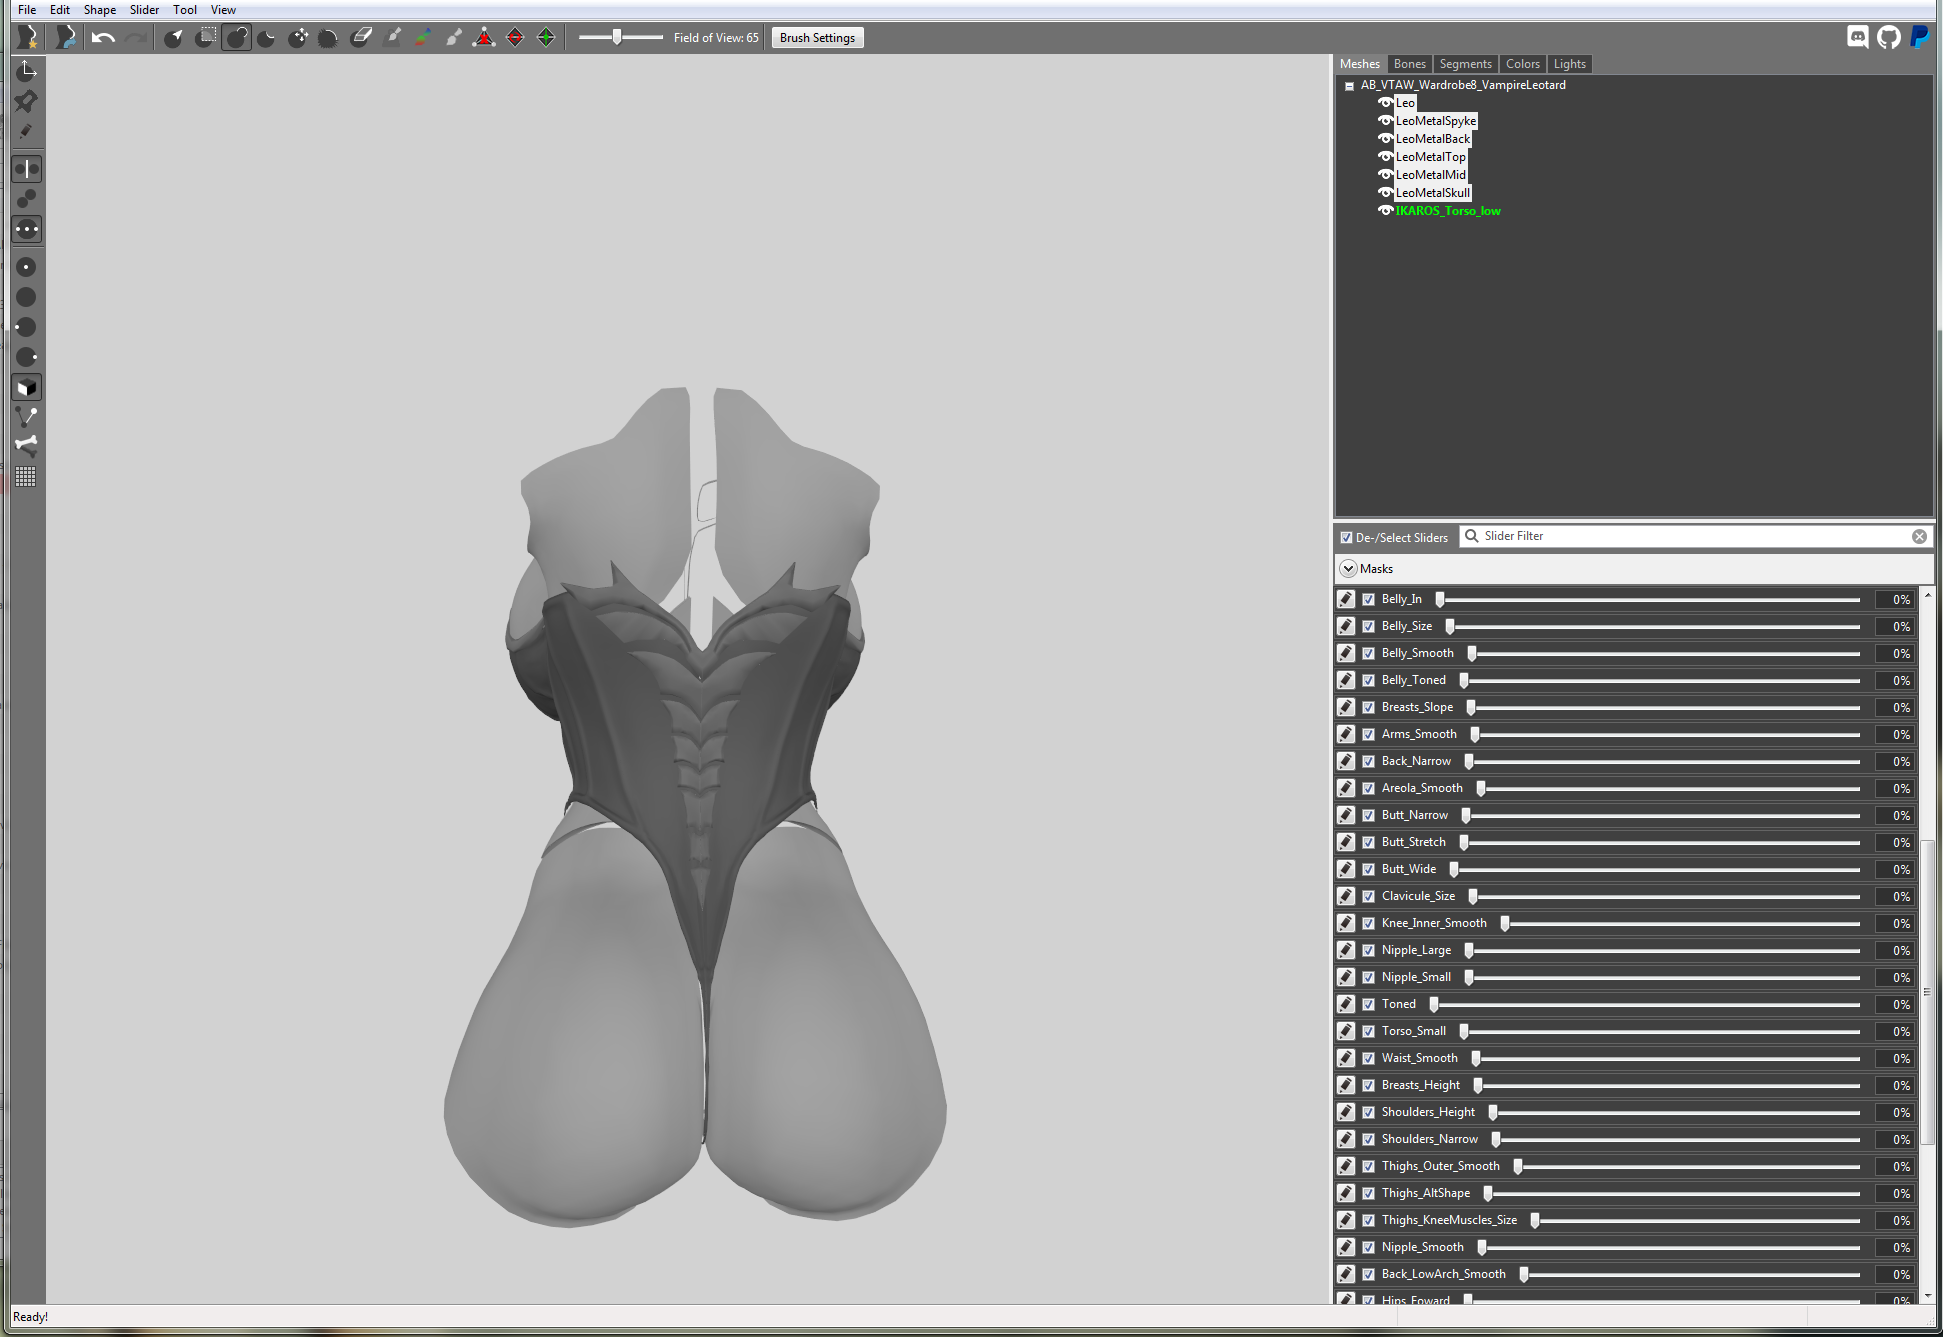Hide the LeoMetalSkull mesh via eye icon
The image size is (1943, 1337).
[1385, 193]
